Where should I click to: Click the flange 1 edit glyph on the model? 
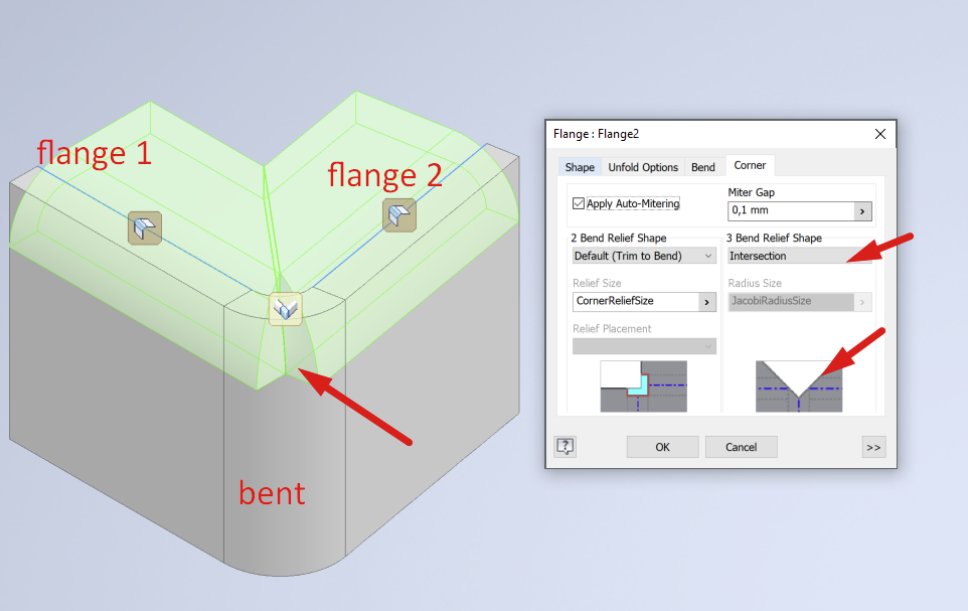(144, 227)
